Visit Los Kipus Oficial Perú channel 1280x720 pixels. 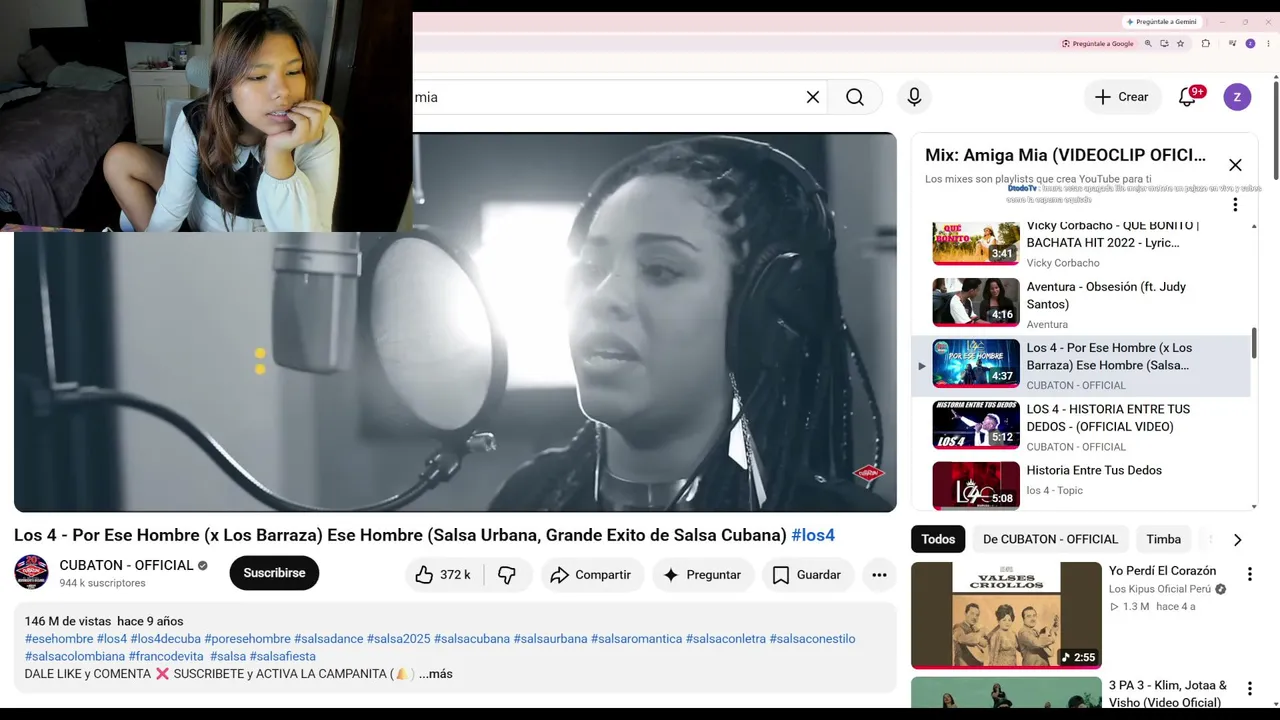coord(1160,589)
